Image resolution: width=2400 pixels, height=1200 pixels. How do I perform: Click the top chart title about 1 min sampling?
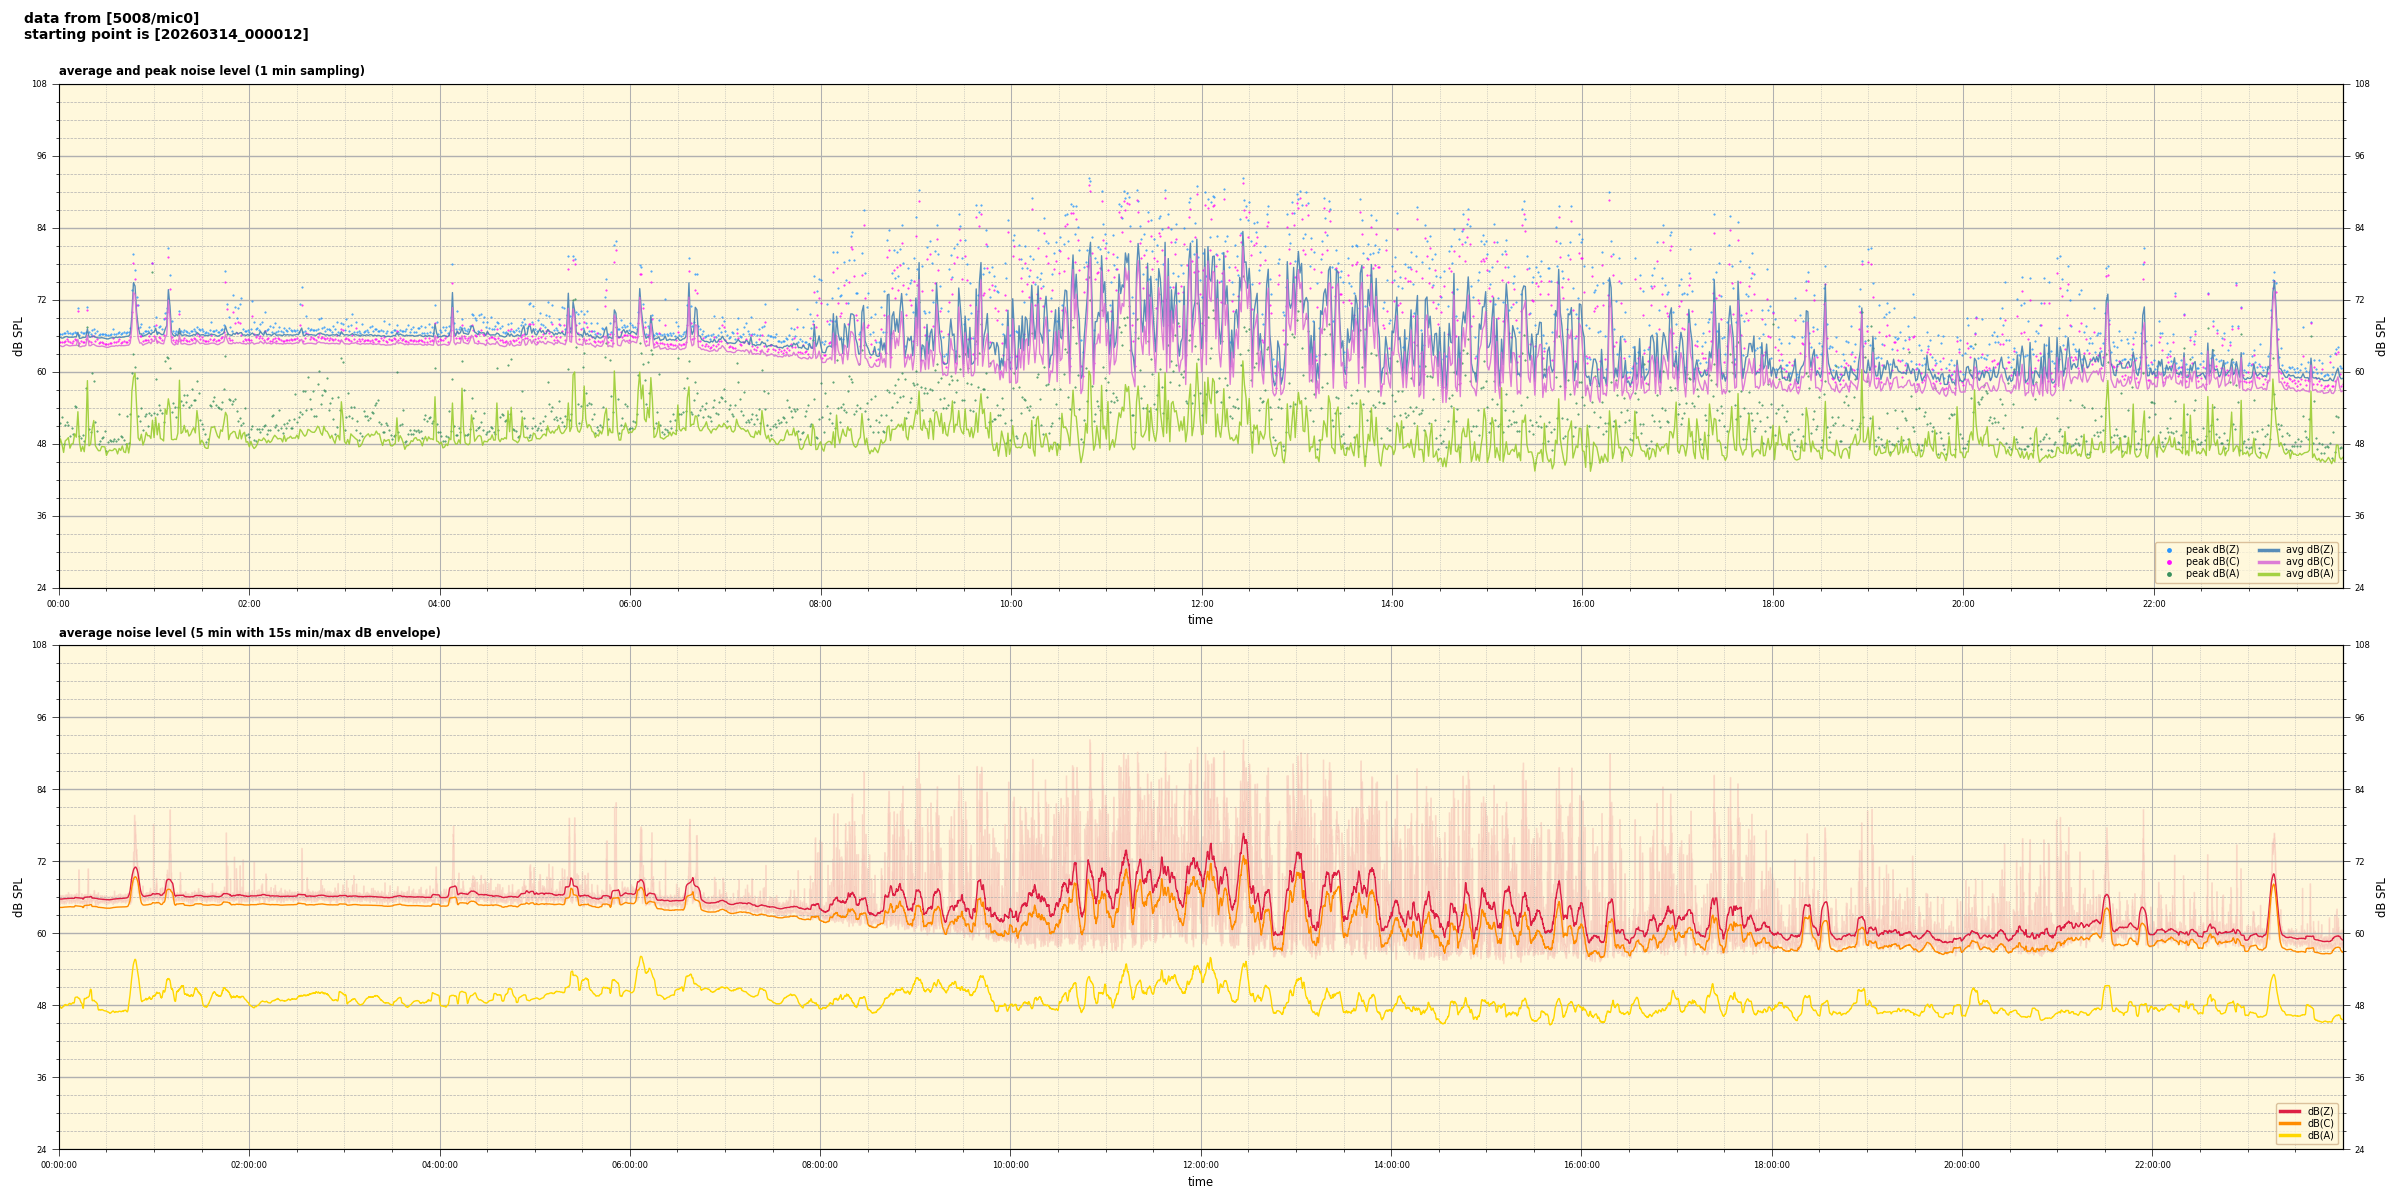pos(211,71)
